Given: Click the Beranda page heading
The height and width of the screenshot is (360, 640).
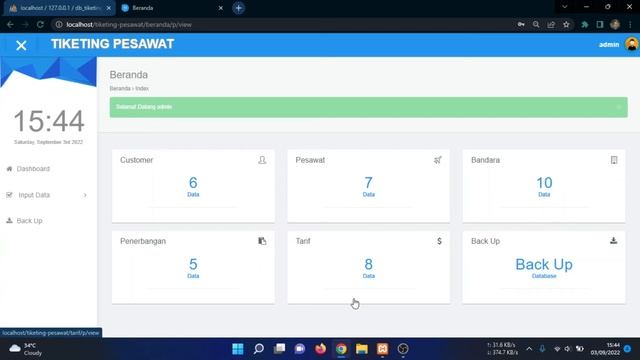Looking at the screenshot, I should (129, 75).
